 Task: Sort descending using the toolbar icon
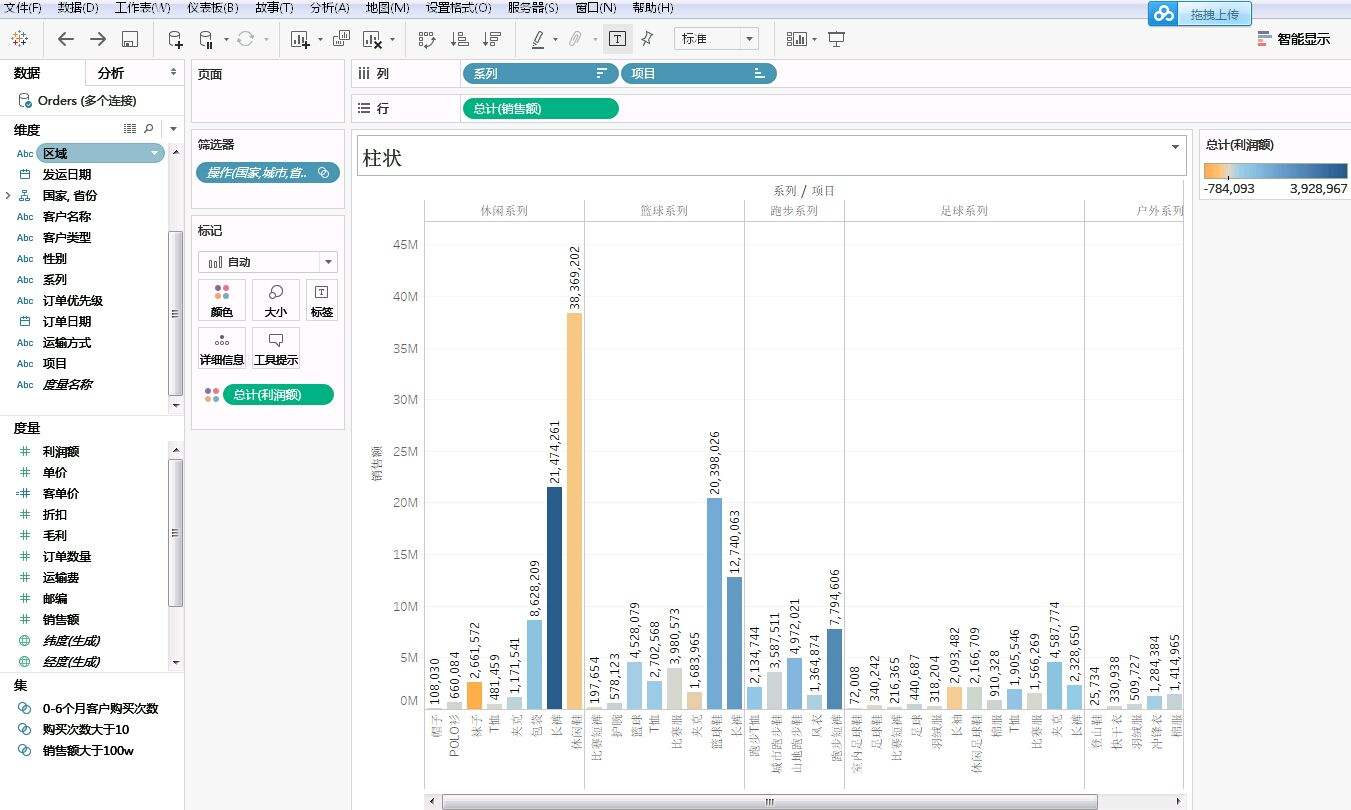(492, 39)
